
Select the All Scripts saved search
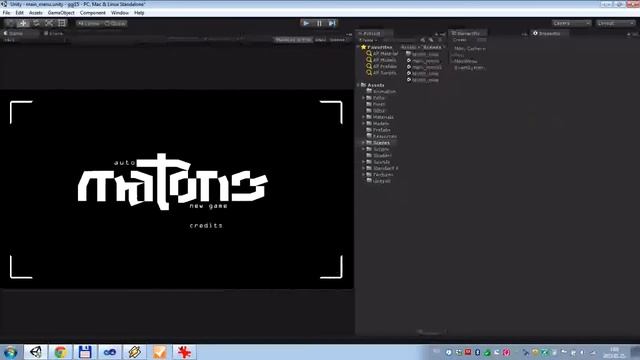point(381,73)
